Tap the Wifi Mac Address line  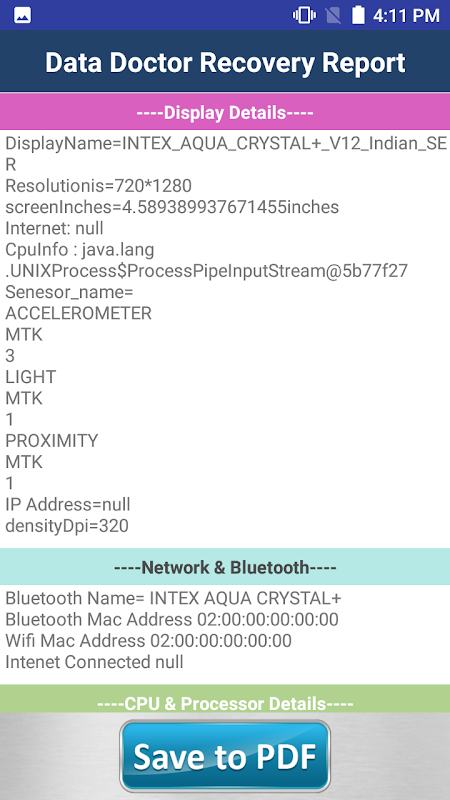(x=148, y=641)
